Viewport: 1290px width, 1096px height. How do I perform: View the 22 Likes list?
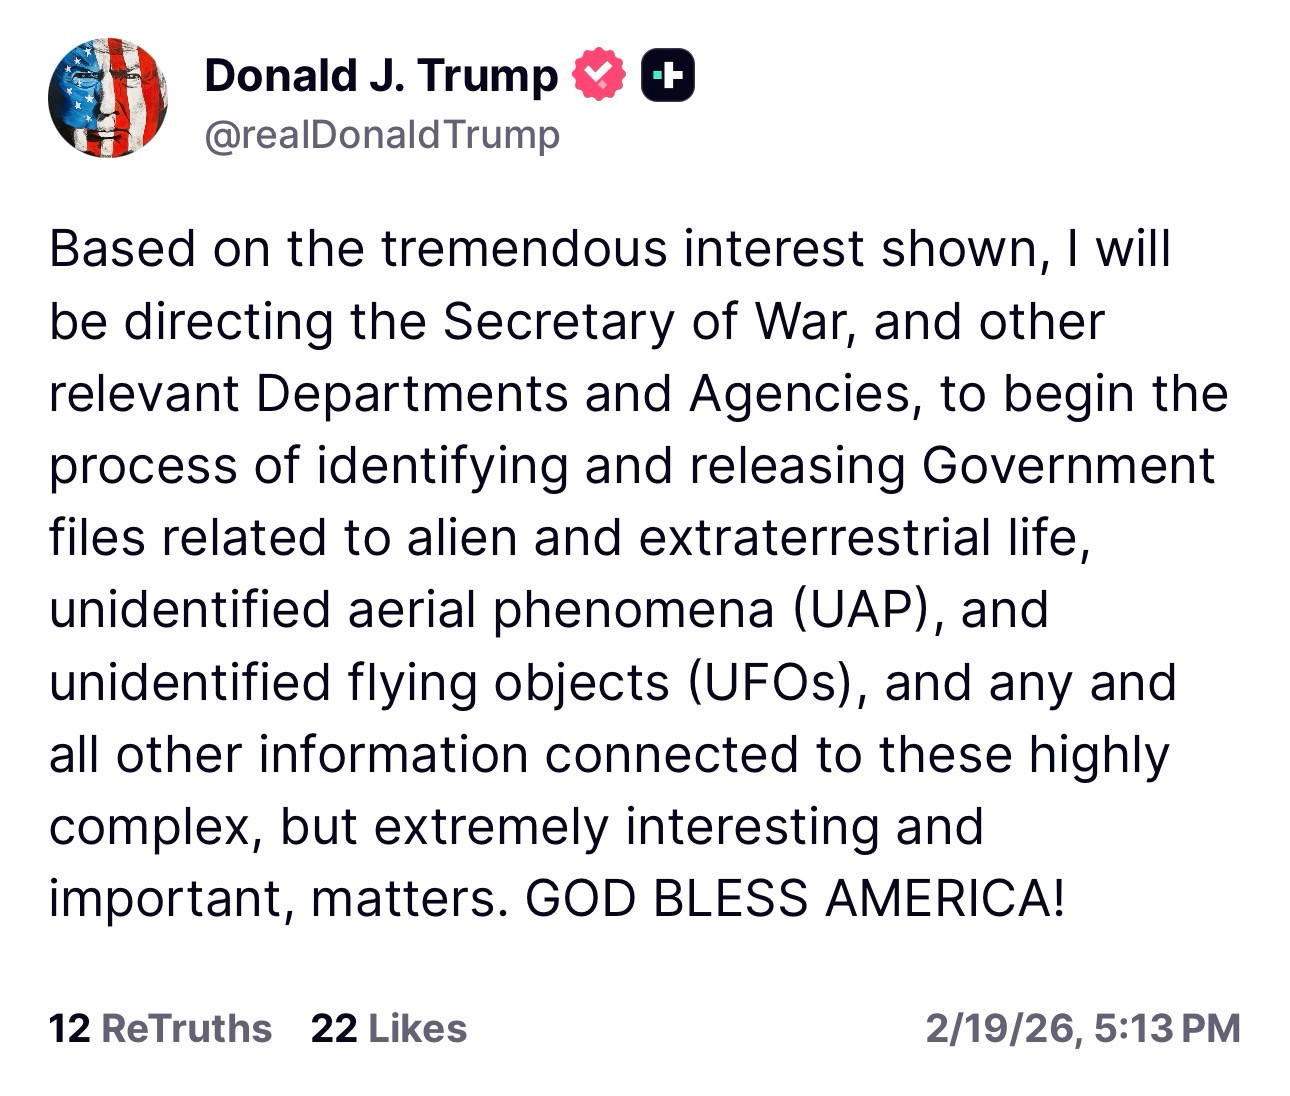click(389, 1028)
